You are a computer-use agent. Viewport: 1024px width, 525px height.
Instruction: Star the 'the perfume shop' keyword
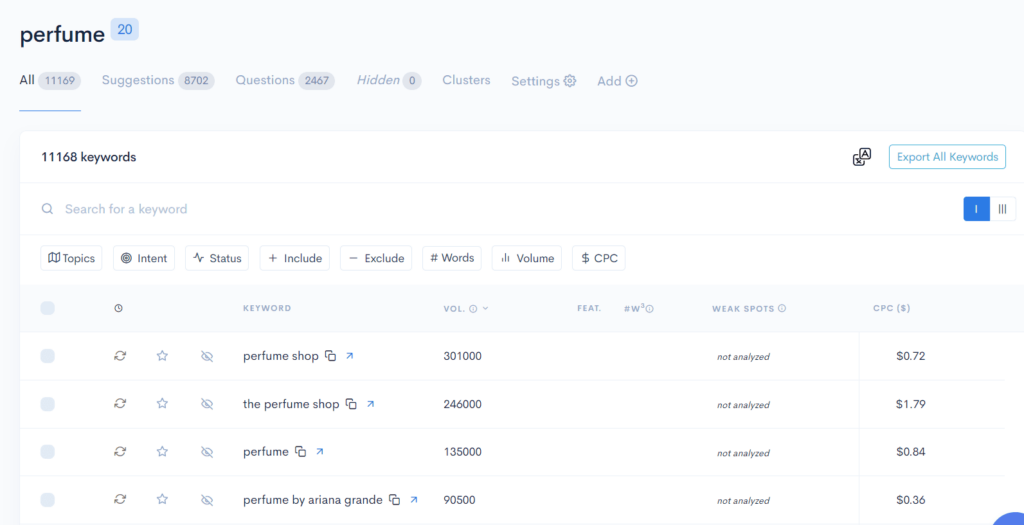click(162, 404)
